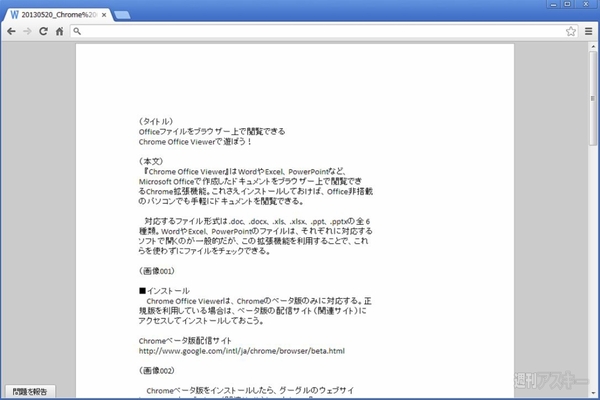Screen dimensions: 600x400
Task: Click the line 'Chrome Office Viewerで遊ぼう！'
Action: pyautogui.click(x=195, y=142)
